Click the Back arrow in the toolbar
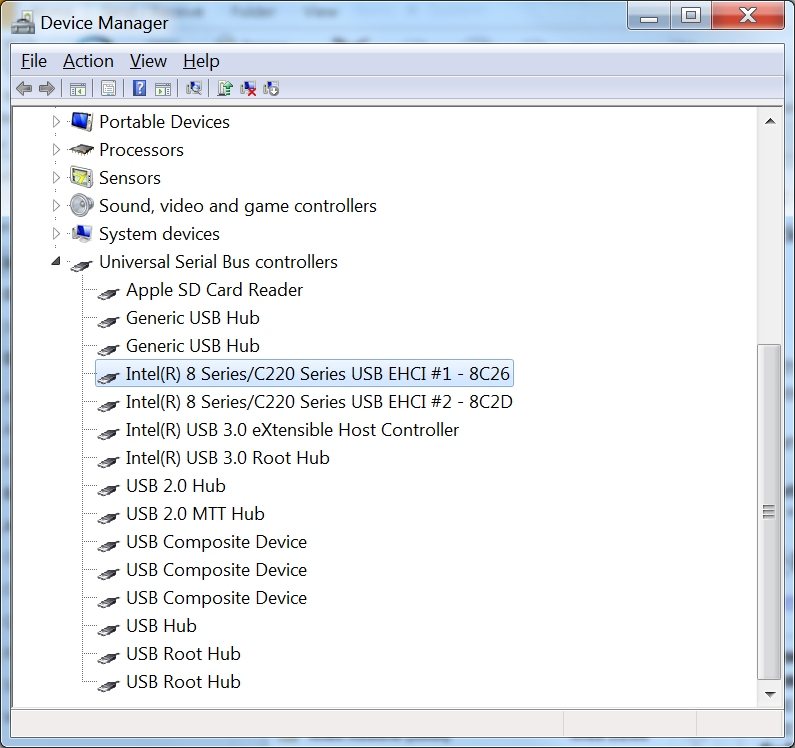Image resolution: width=795 pixels, height=748 pixels. [x=24, y=89]
